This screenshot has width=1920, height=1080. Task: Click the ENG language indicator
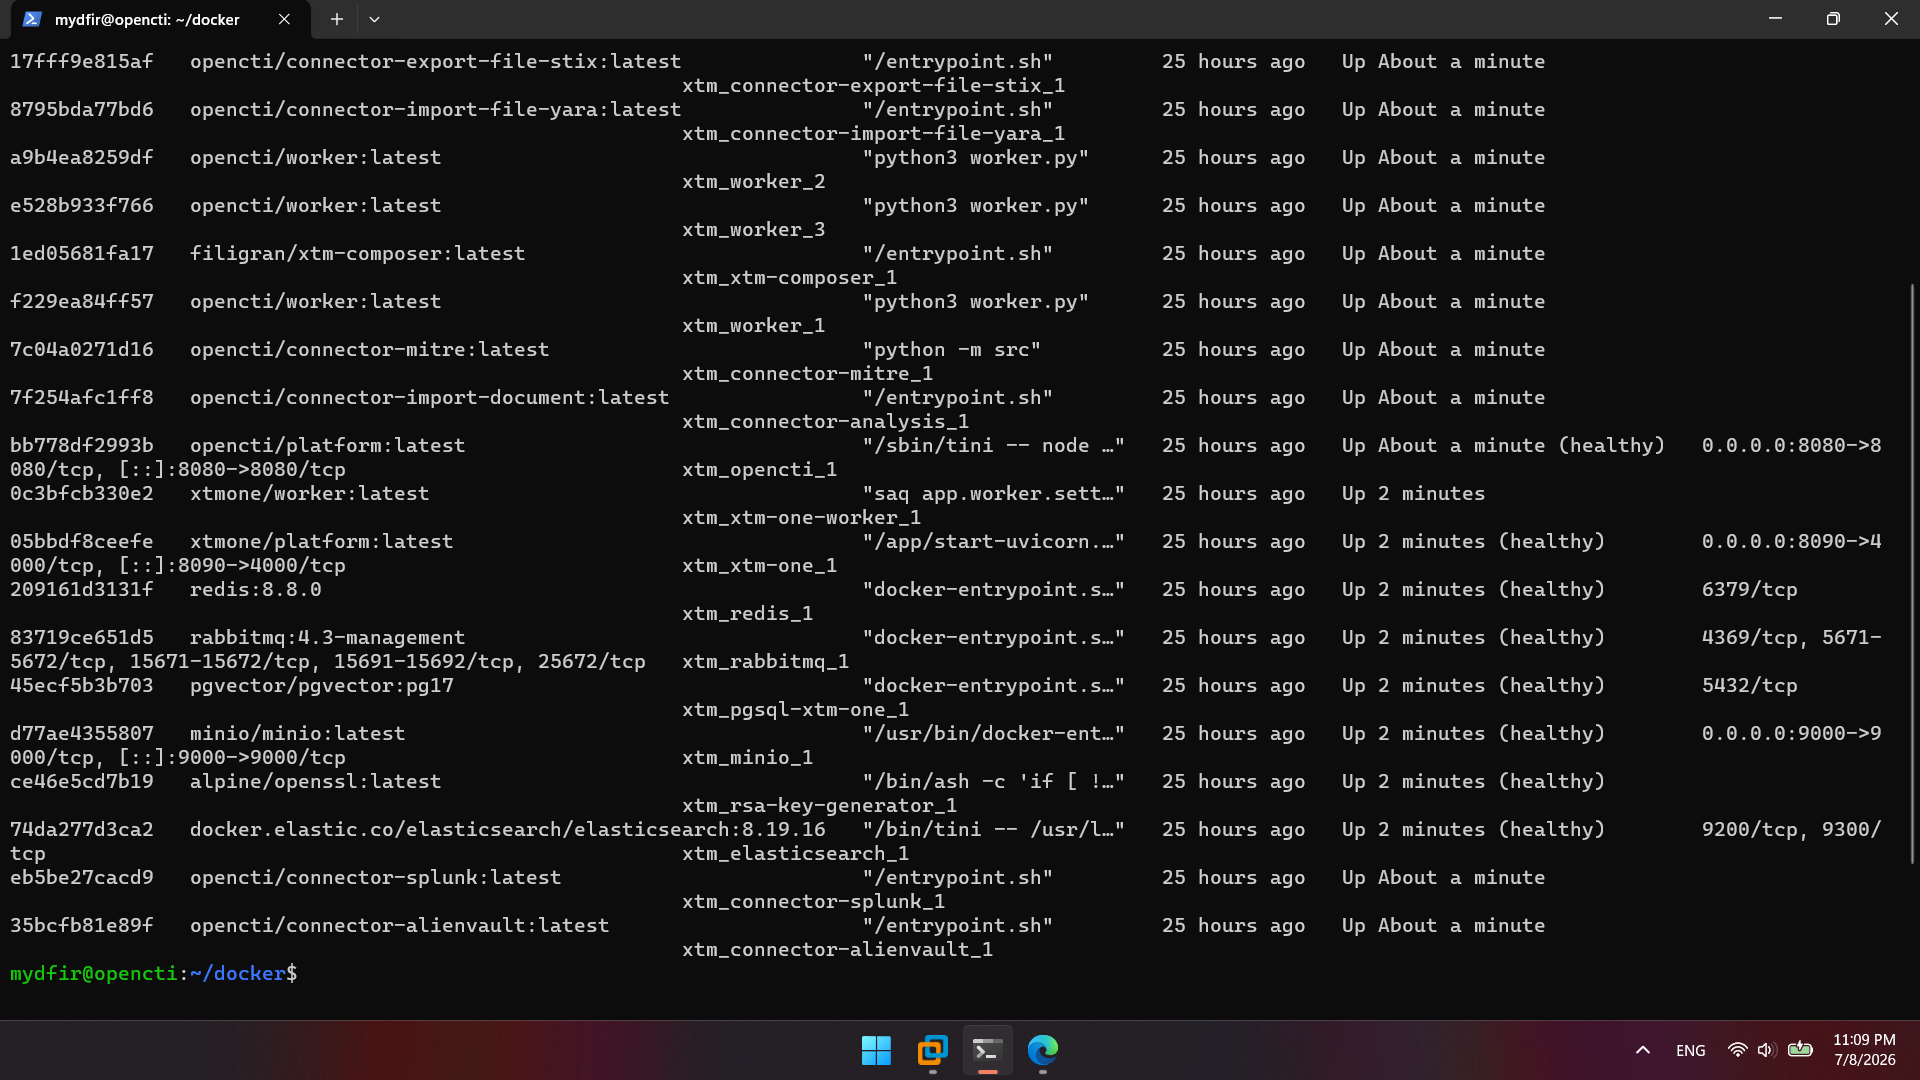click(1691, 1050)
